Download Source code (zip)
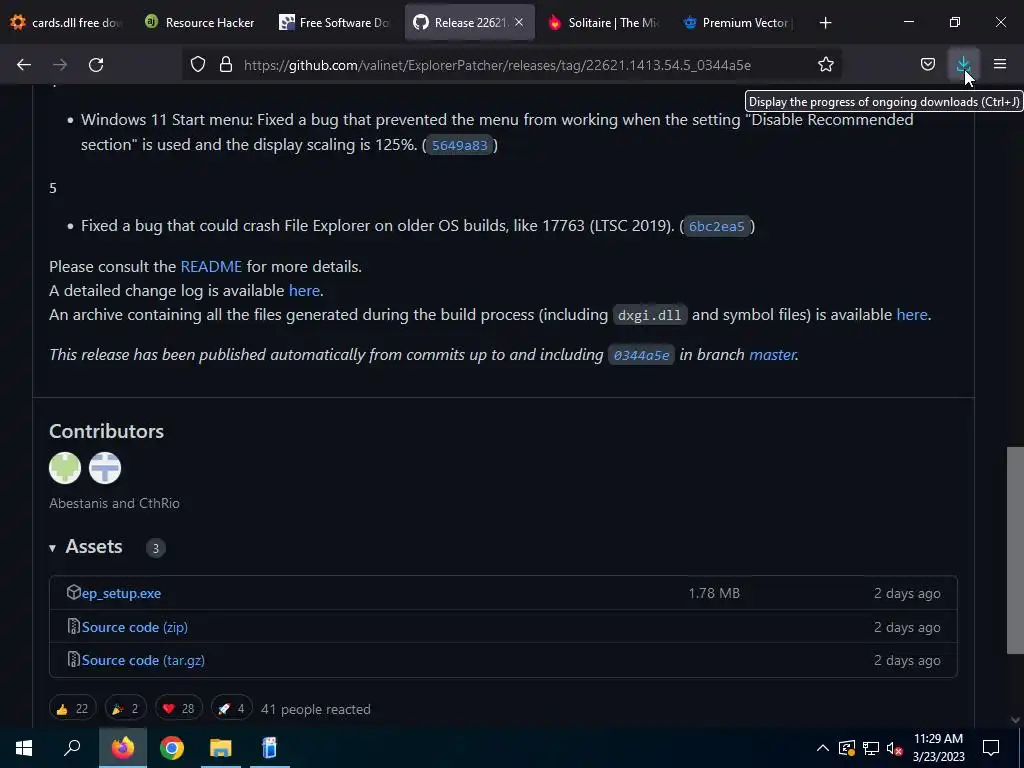Image resolution: width=1024 pixels, height=768 pixels. point(135,627)
